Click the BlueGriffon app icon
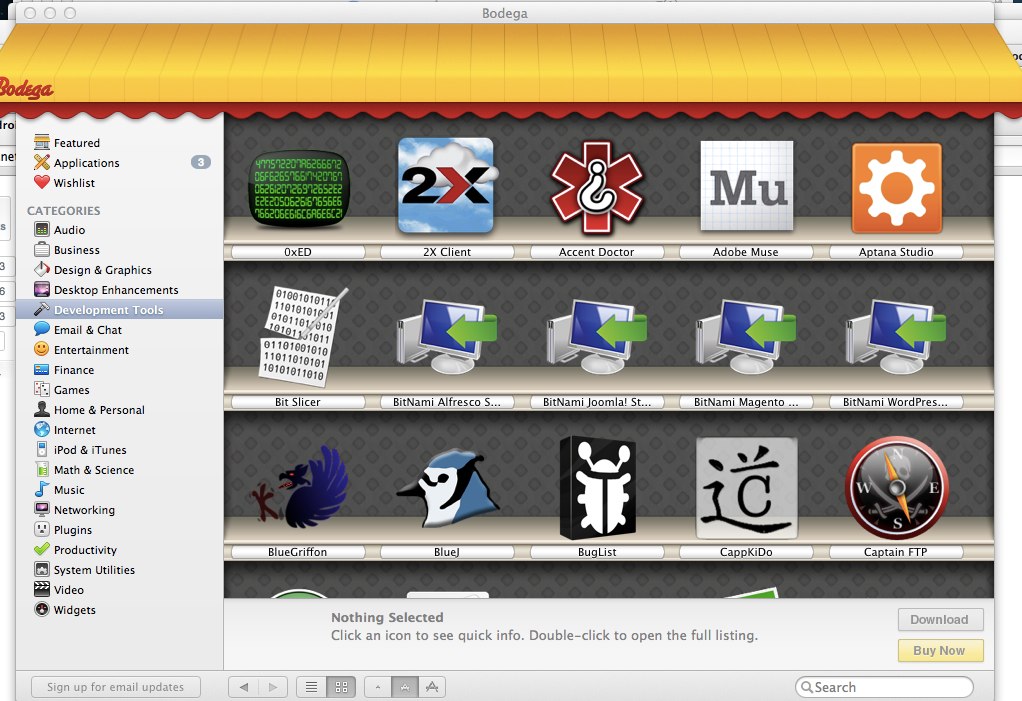1022x701 pixels. pos(299,487)
